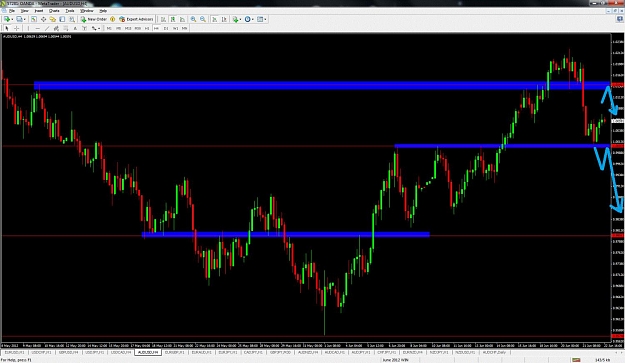Click the connection status bars icon
Viewport: 625px width, 363px height.
(x=576, y=360)
